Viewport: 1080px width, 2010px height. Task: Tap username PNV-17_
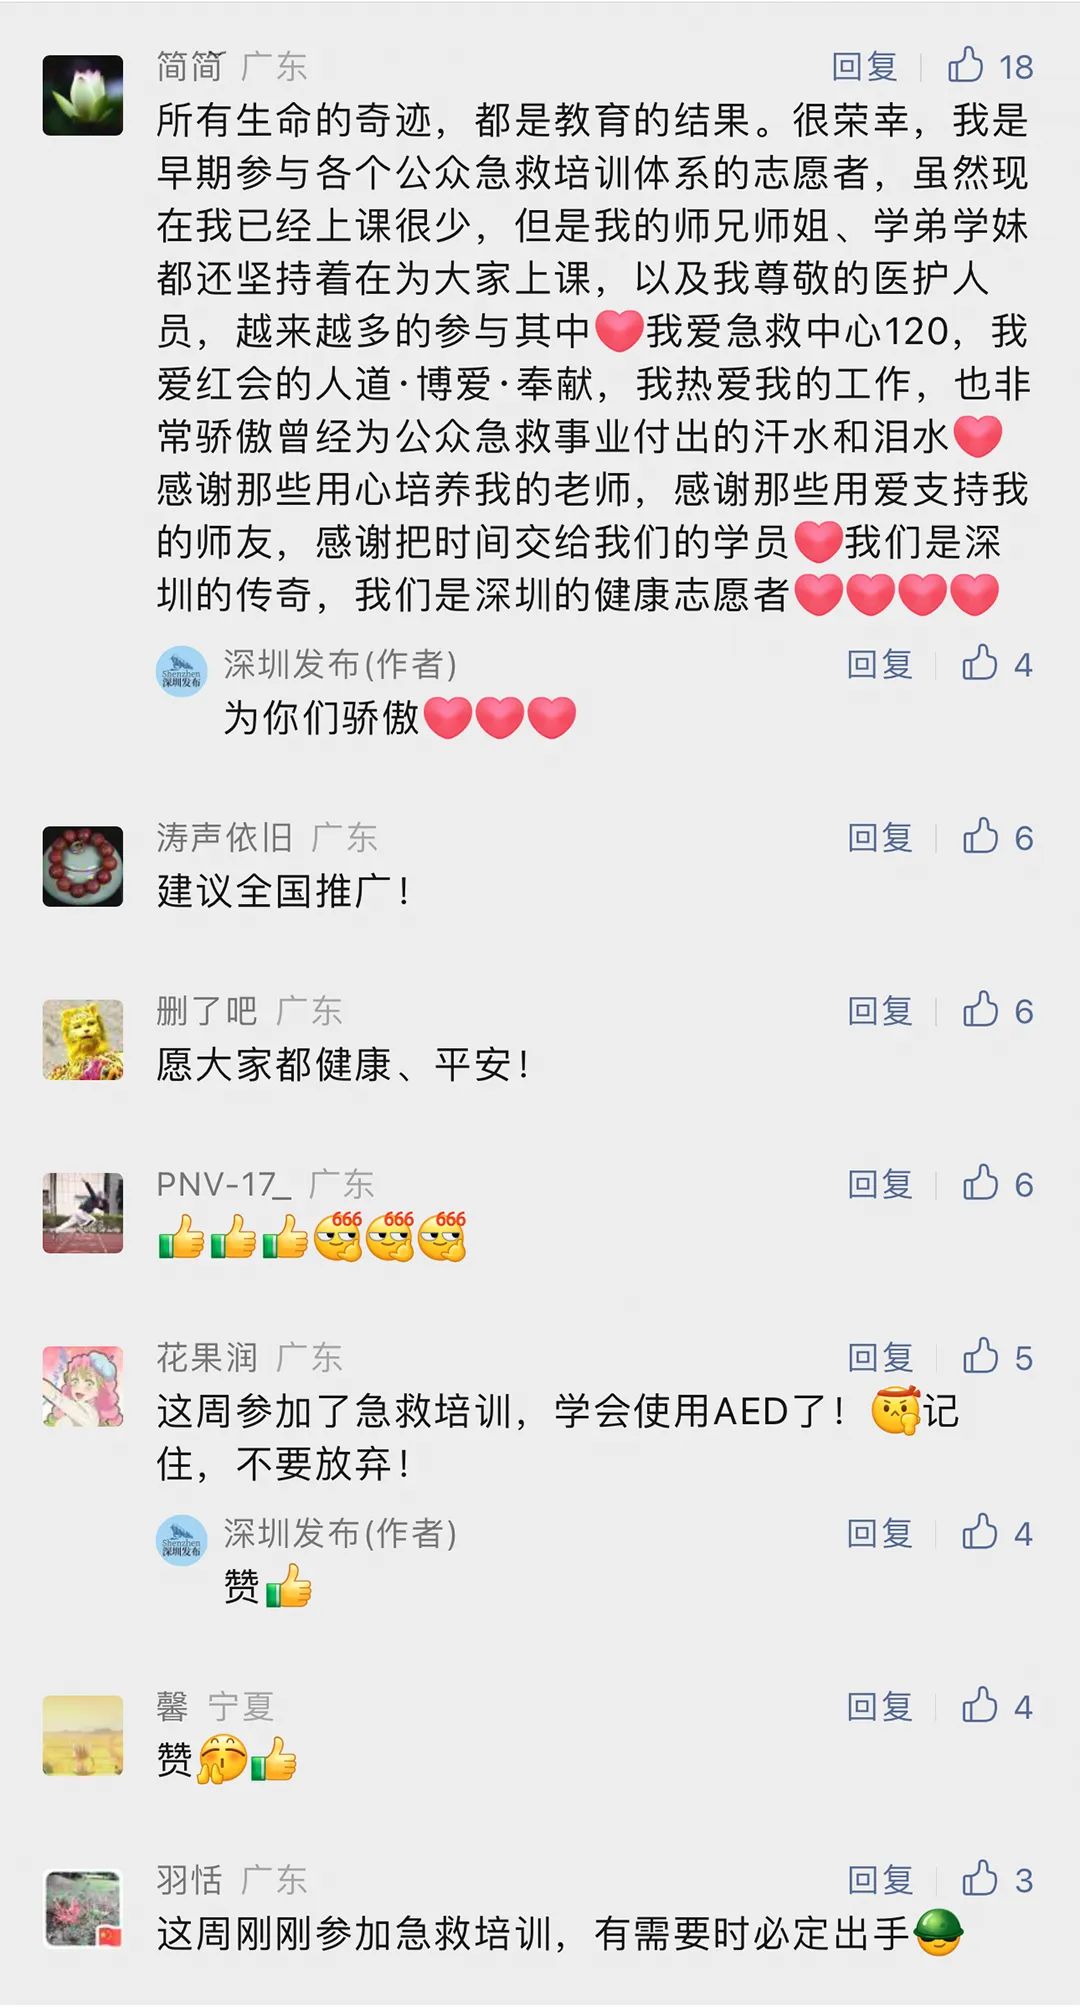224,1185
